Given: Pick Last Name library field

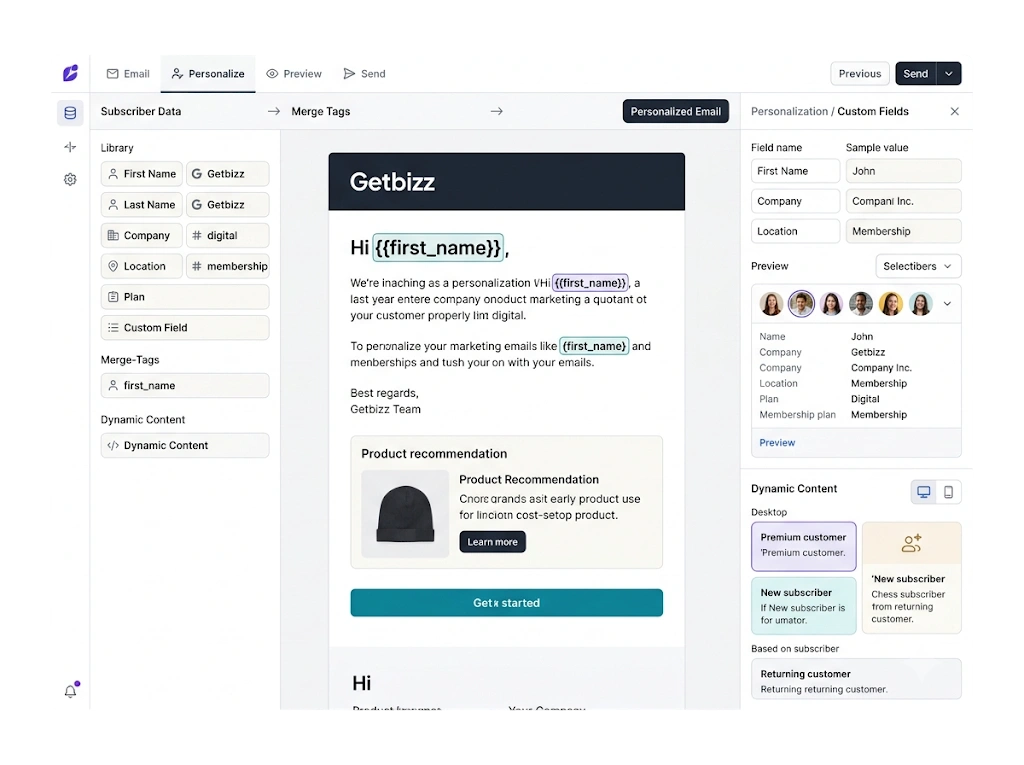Looking at the screenshot, I should [142, 204].
